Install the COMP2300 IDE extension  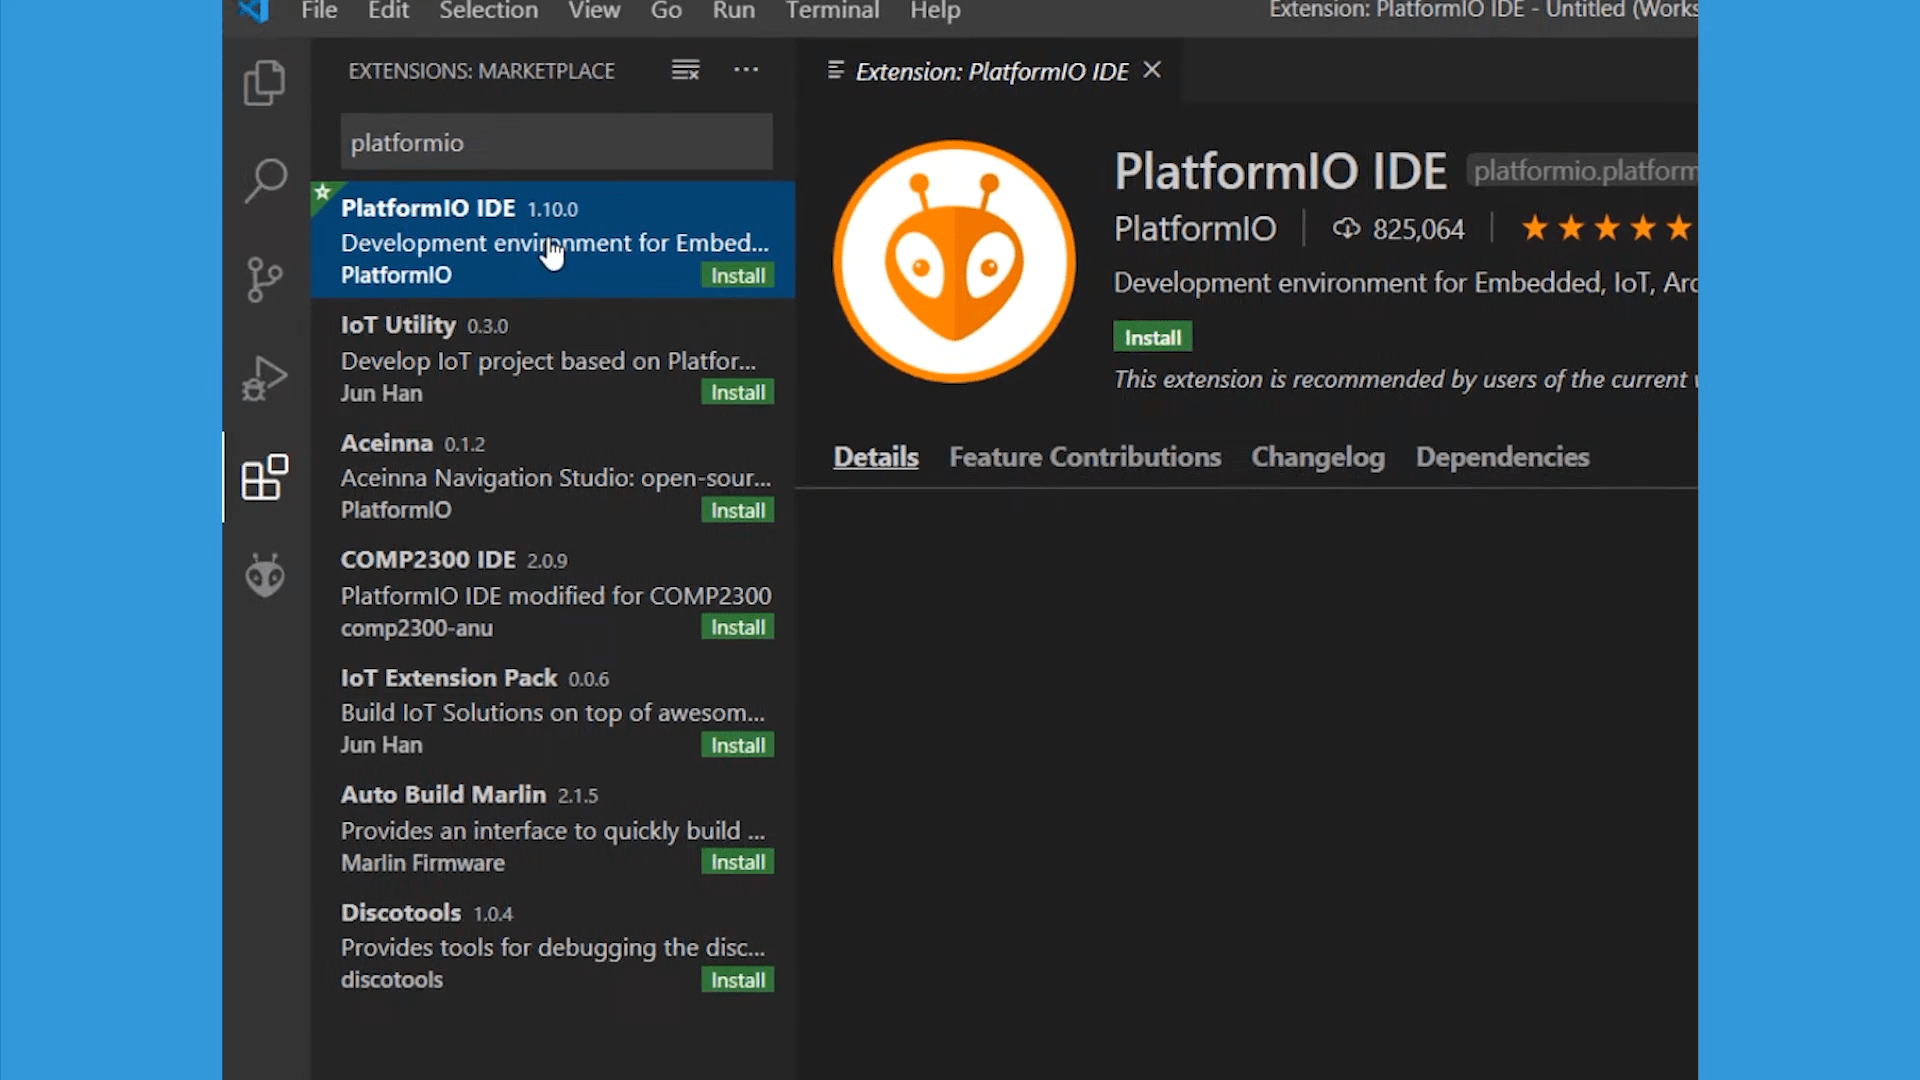coord(738,628)
